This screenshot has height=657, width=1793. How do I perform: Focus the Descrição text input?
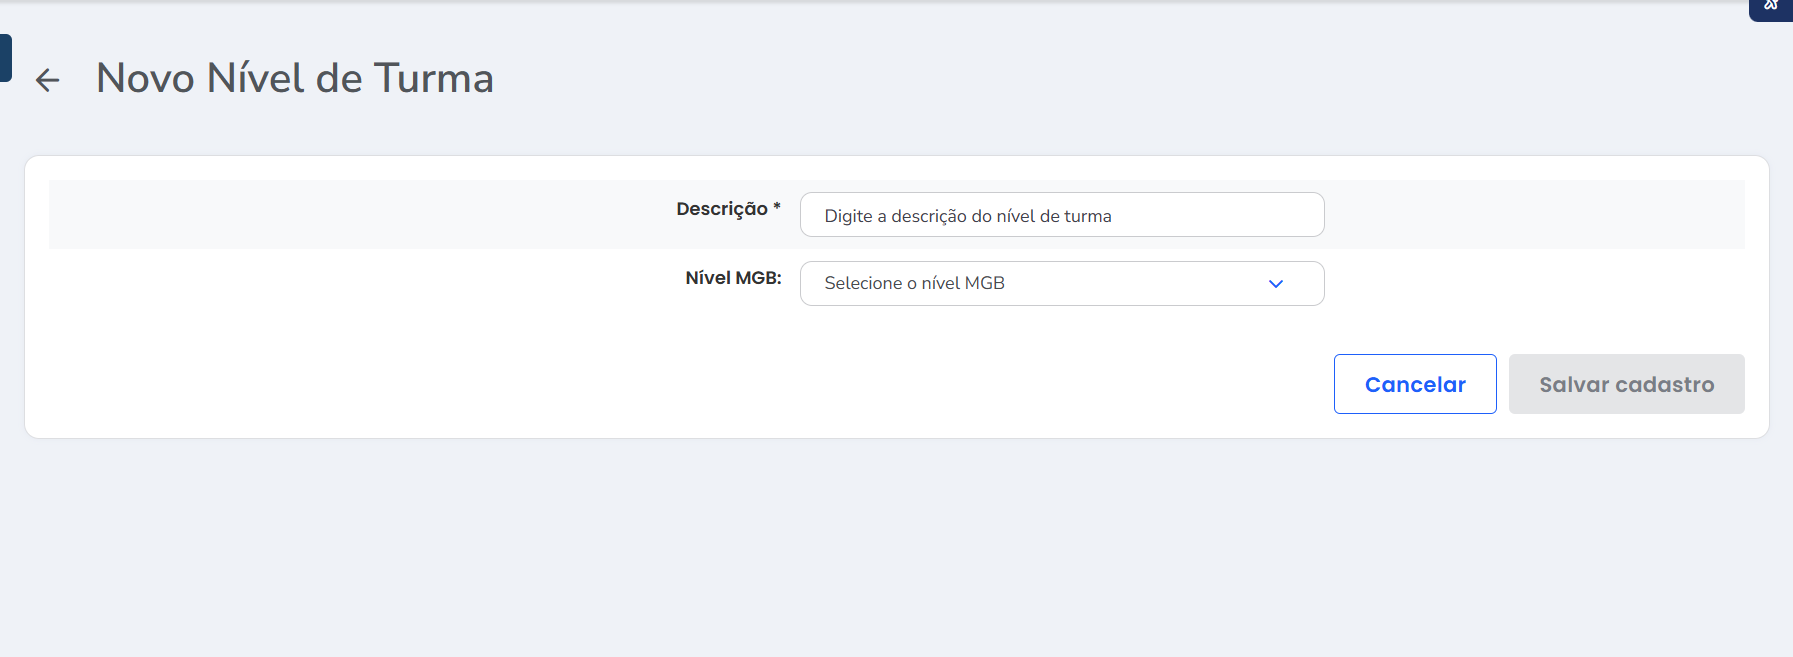pos(1061,215)
